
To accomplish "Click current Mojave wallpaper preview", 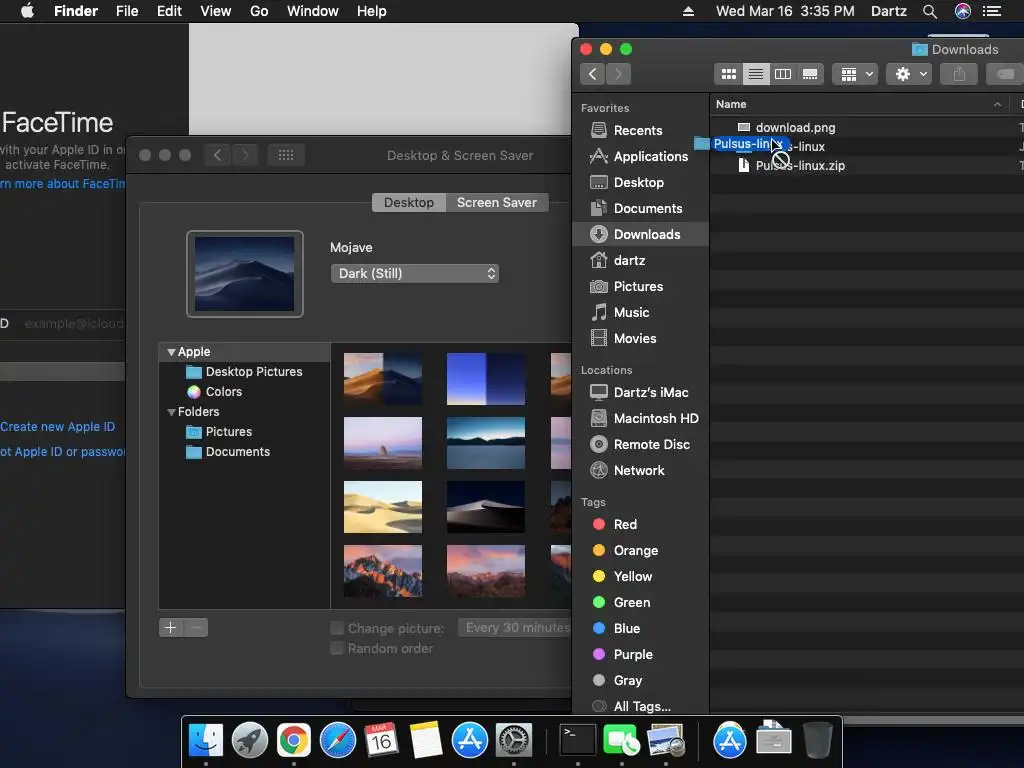I will [245, 274].
